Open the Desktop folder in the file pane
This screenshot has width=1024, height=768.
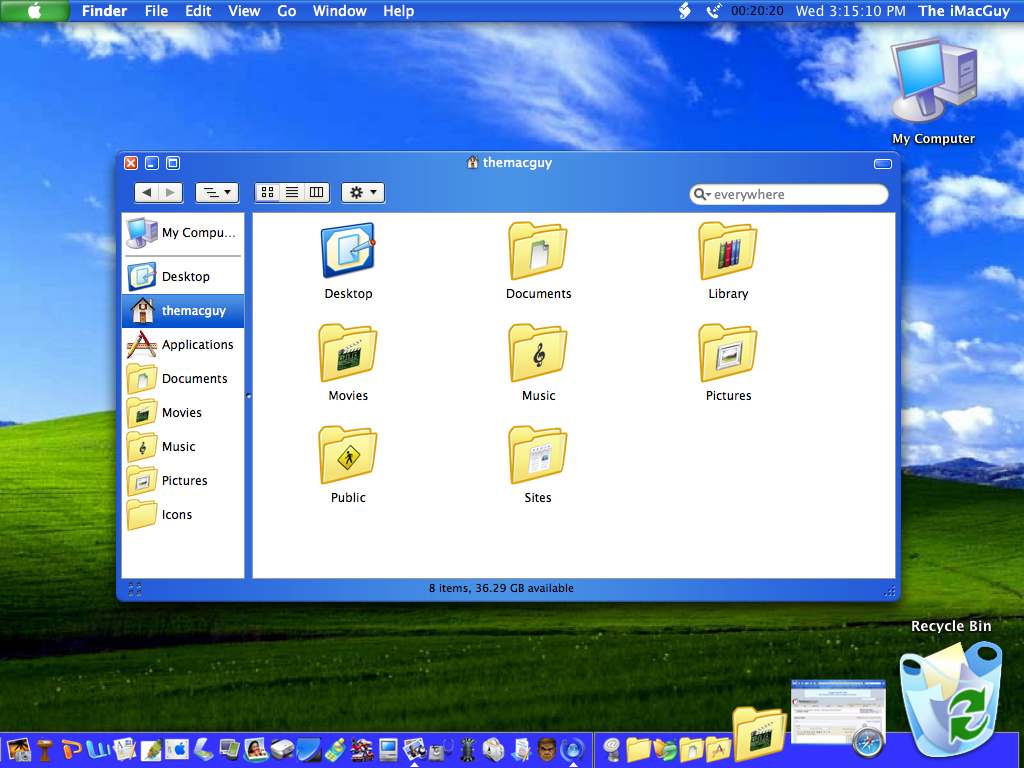[x=347, y=251]
